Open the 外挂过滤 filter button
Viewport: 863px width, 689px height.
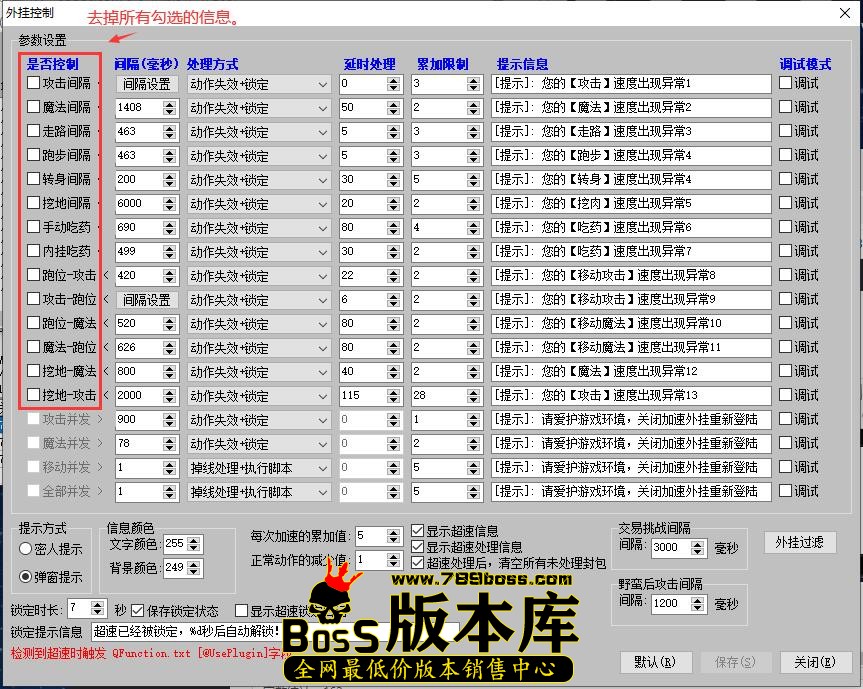[800, 542]
